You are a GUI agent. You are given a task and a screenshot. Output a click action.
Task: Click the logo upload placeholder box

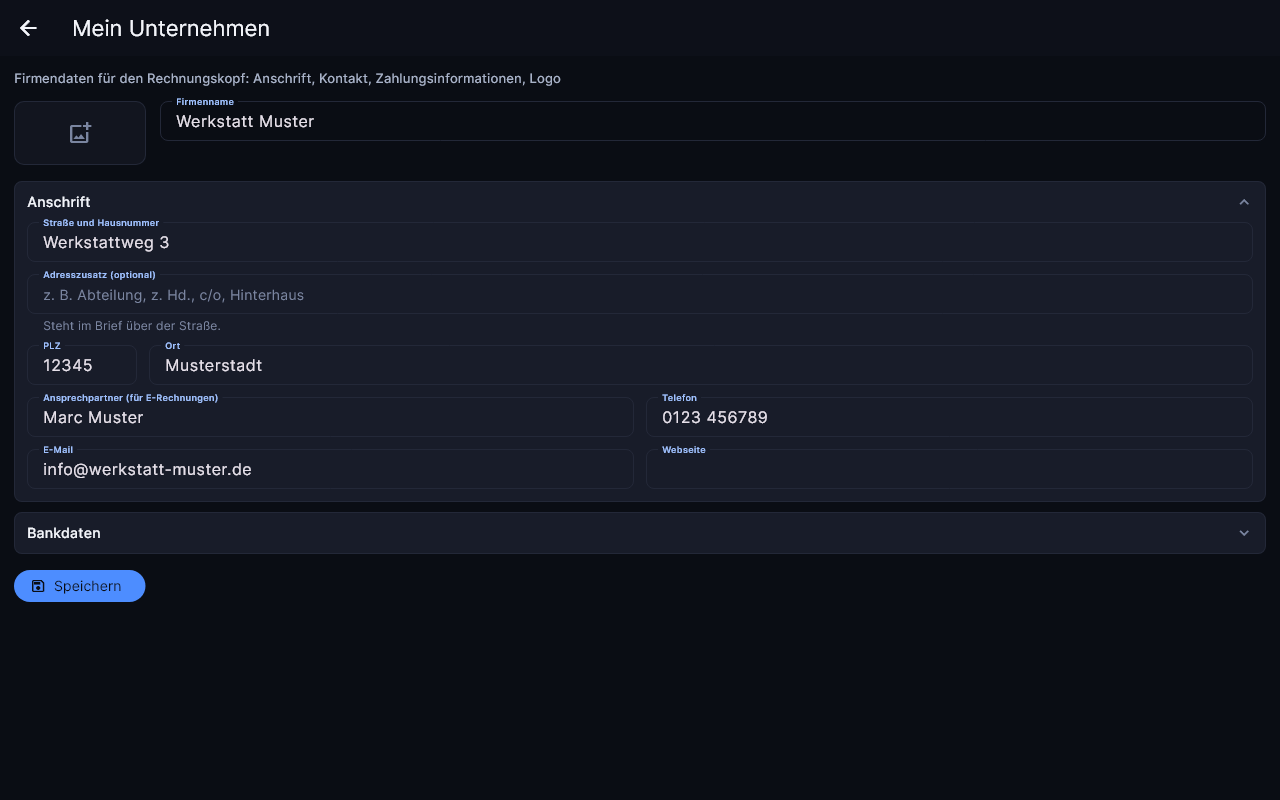(80, 133)
